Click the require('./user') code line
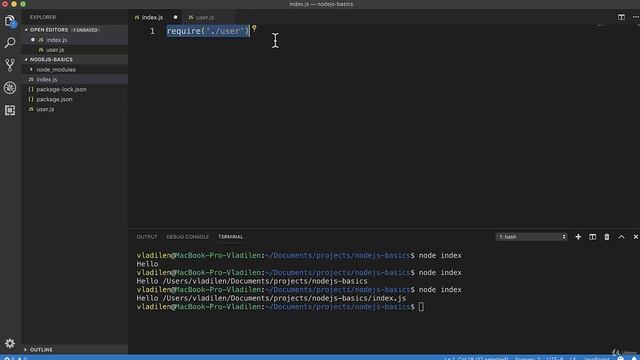640x360 pixels. (208, 31)
